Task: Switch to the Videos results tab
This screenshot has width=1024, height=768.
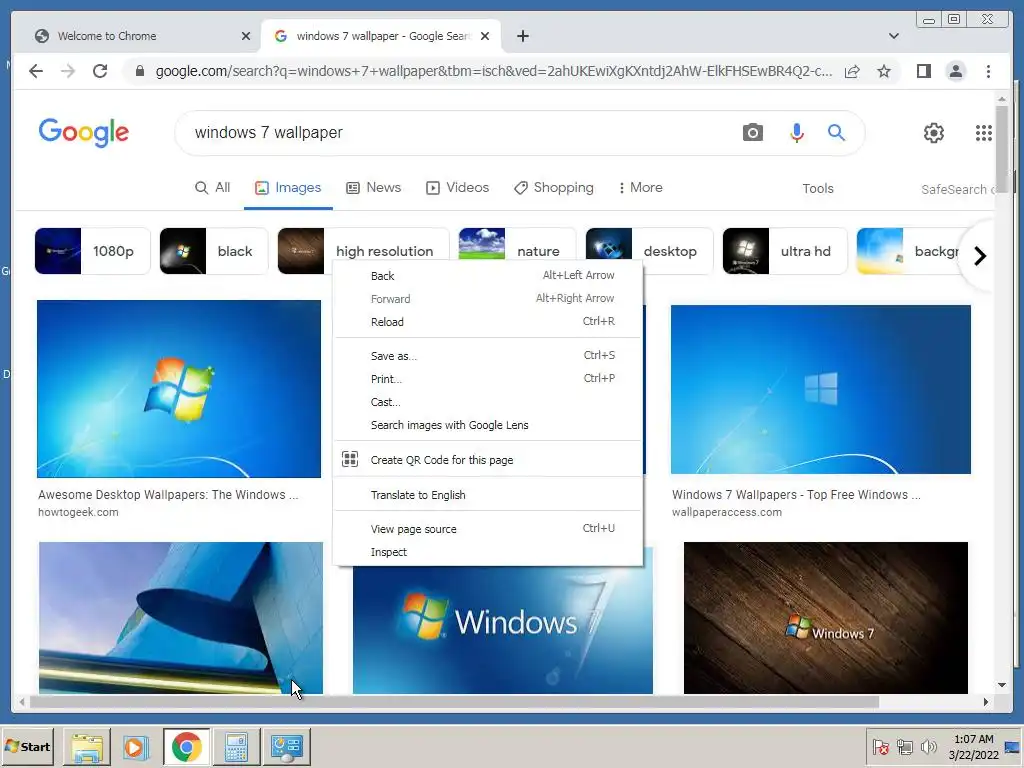Action: click(457, 187)
